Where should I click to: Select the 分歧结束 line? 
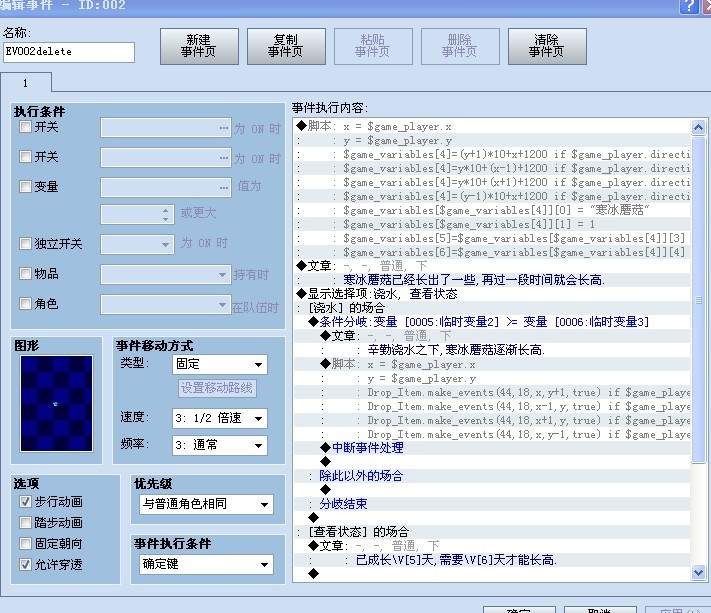492,504
